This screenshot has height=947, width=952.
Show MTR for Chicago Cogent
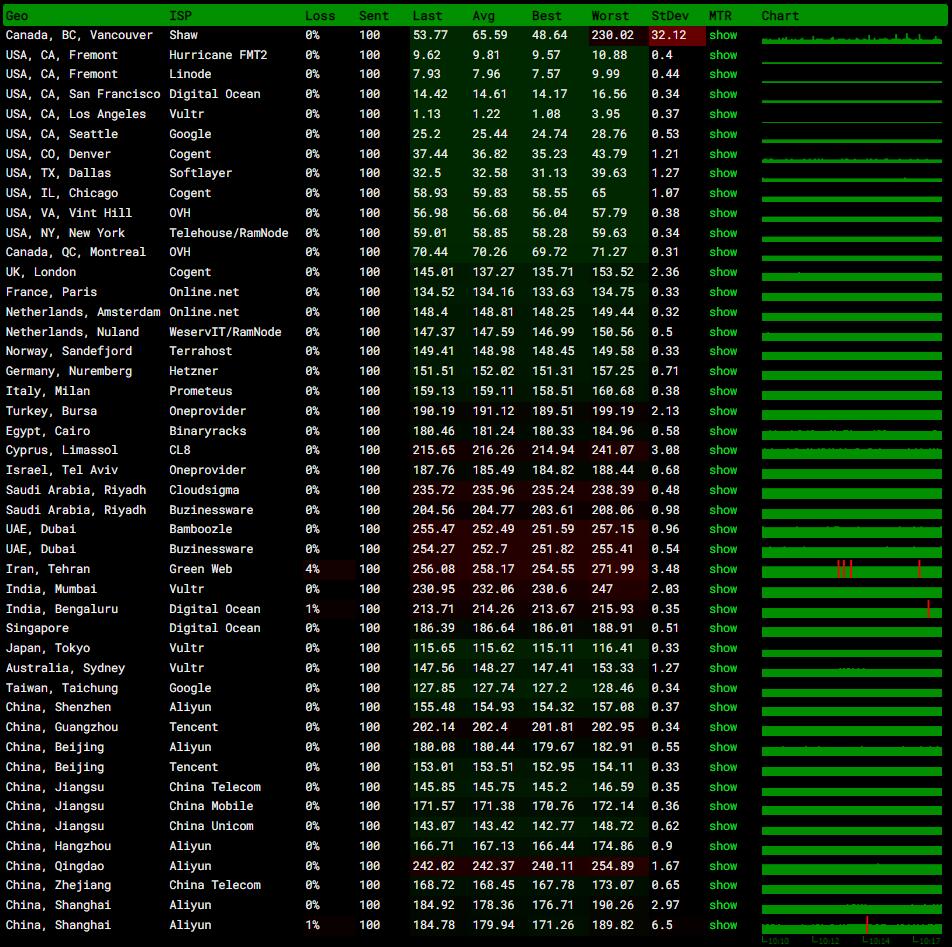[723, 193]
